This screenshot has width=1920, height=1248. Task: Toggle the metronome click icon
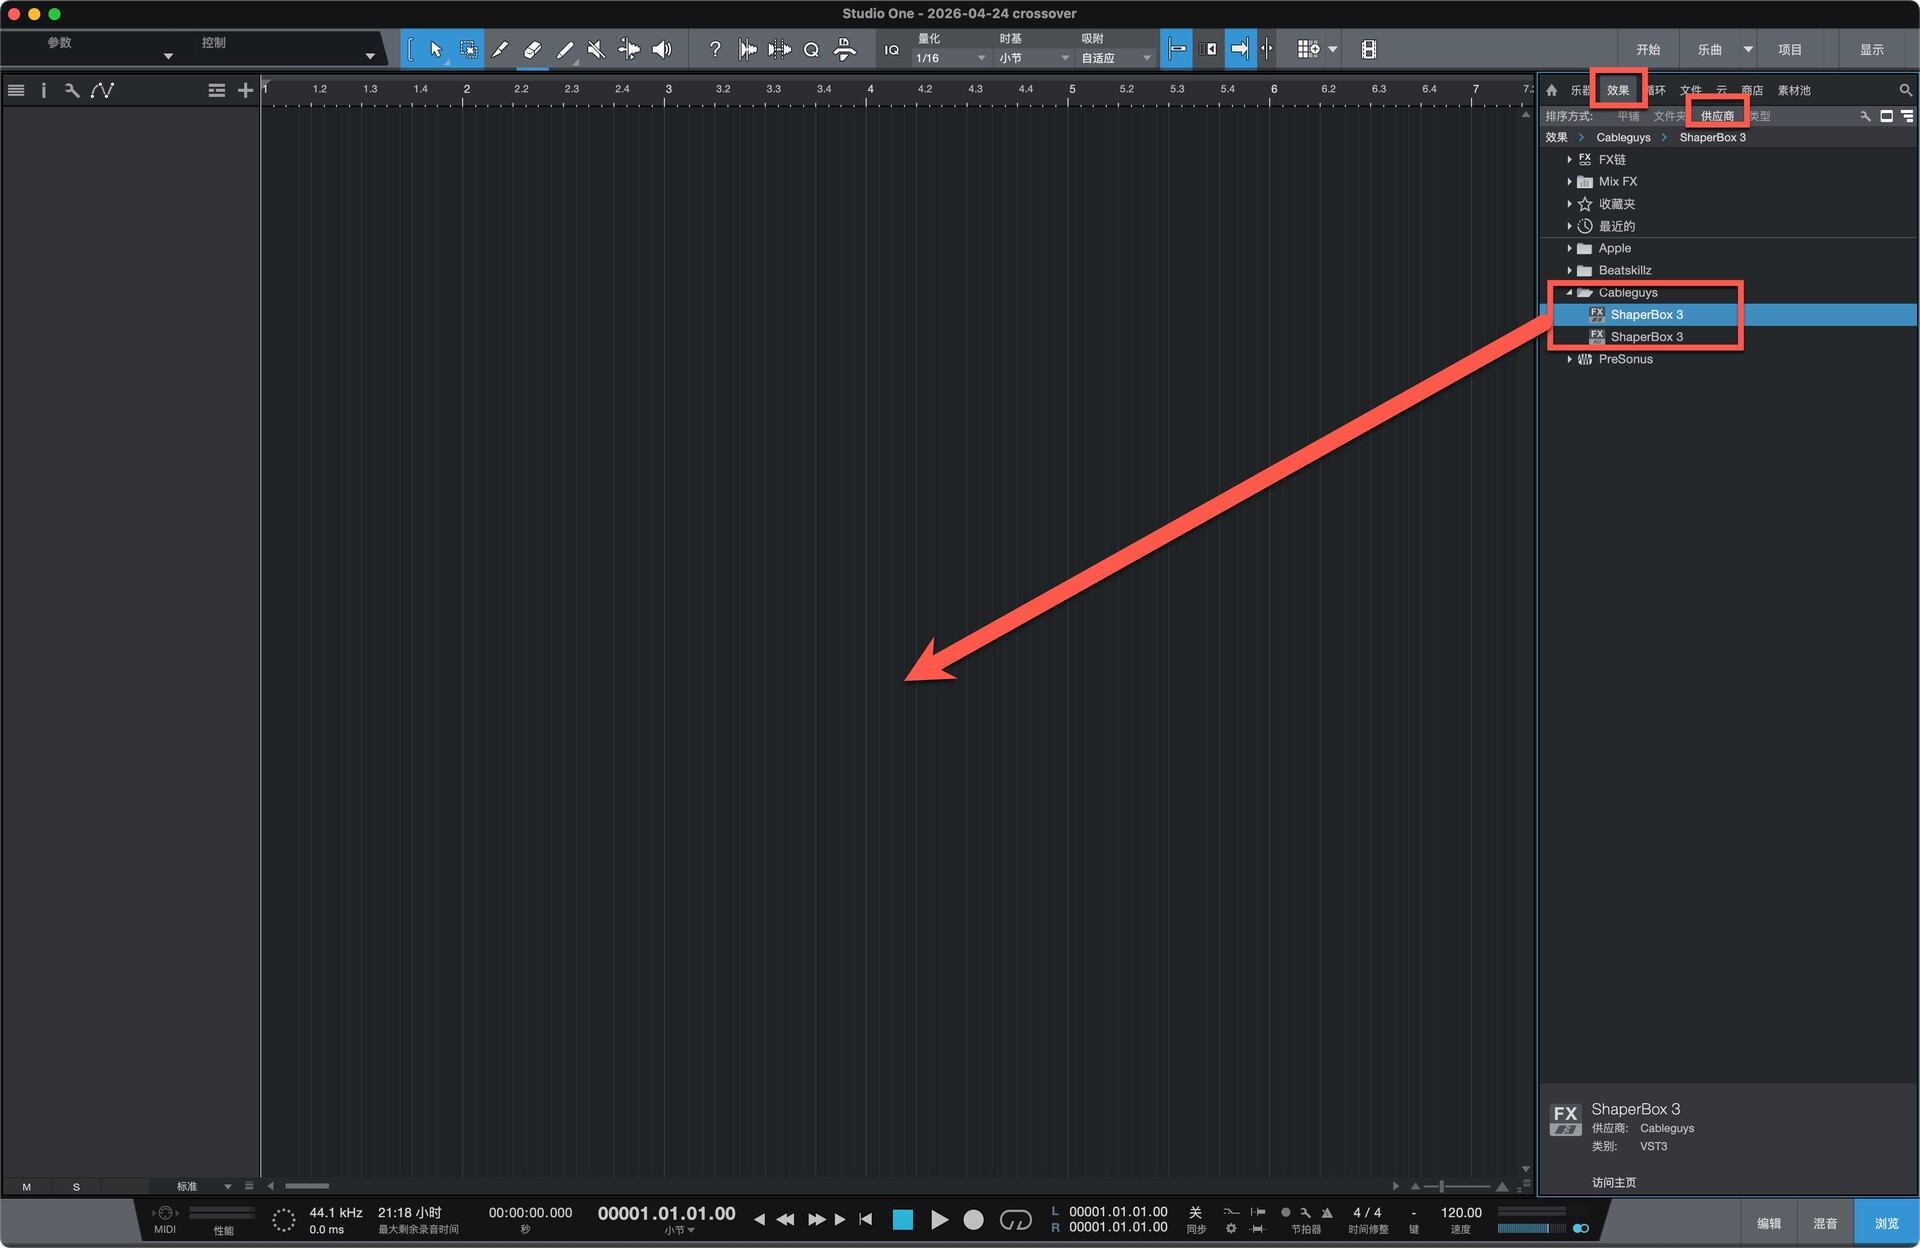point(1327,1212)
